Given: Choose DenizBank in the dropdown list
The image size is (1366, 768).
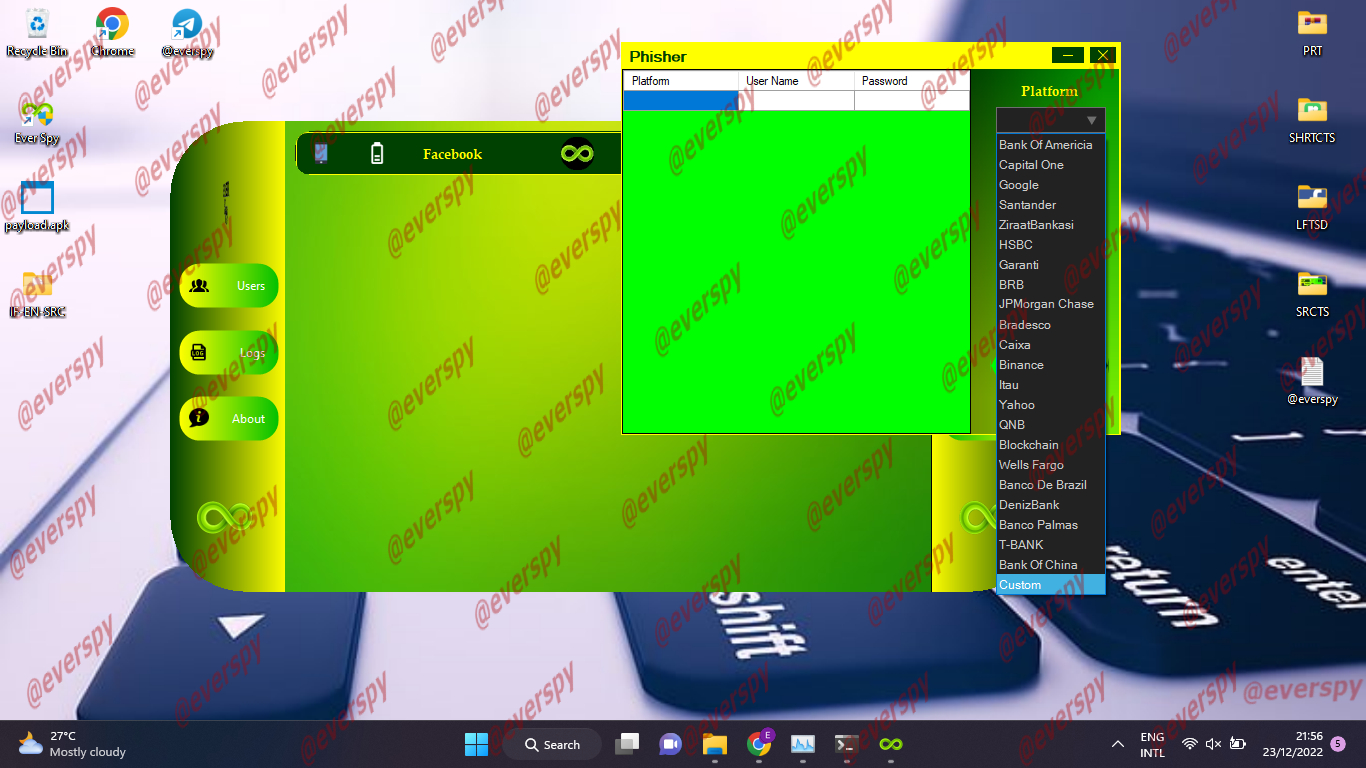Looking at the screenshot, I should tap(1050, 505).
